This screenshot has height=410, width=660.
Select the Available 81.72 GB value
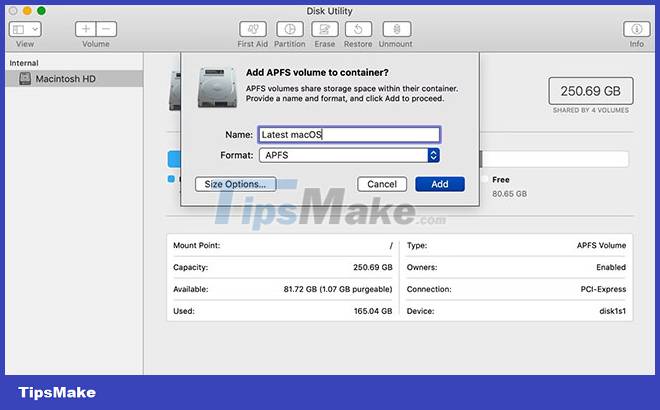[338, 289]
